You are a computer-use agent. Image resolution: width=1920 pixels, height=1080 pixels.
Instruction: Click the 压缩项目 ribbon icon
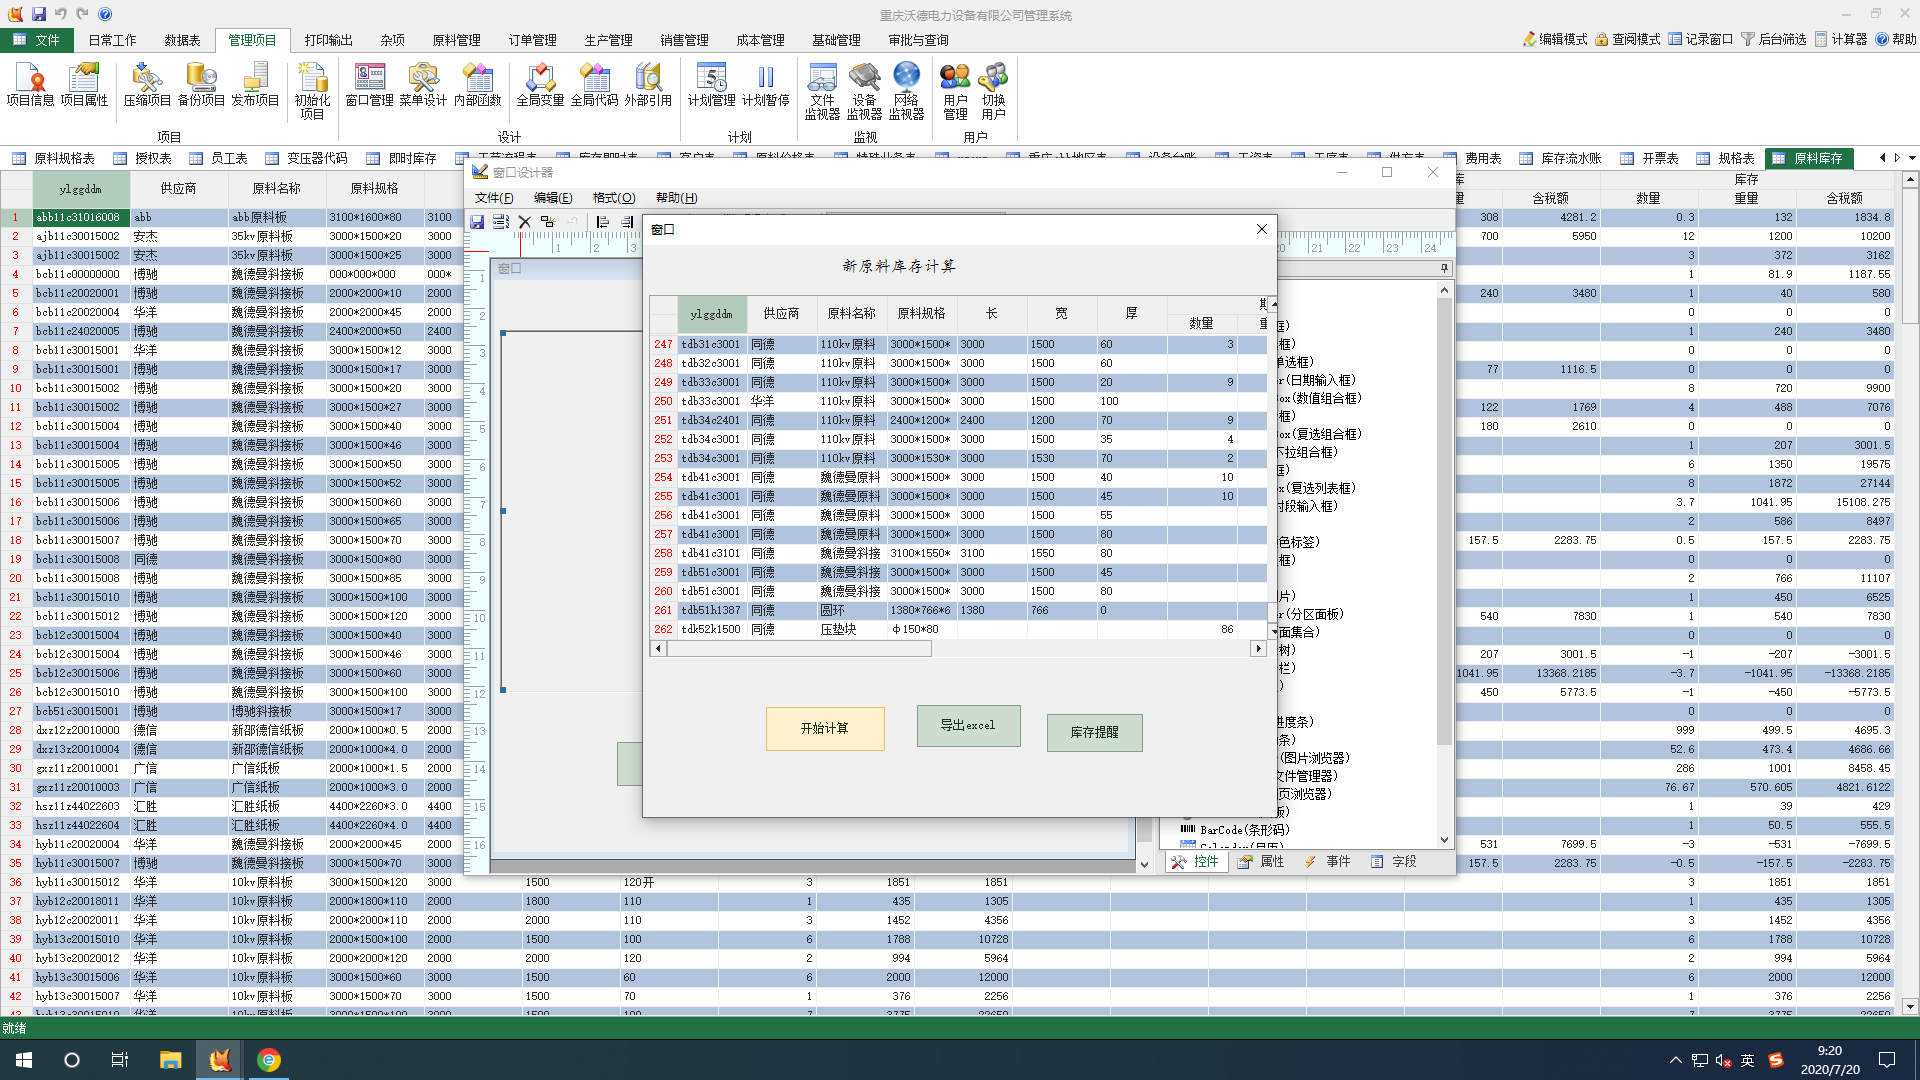[147, 85]
